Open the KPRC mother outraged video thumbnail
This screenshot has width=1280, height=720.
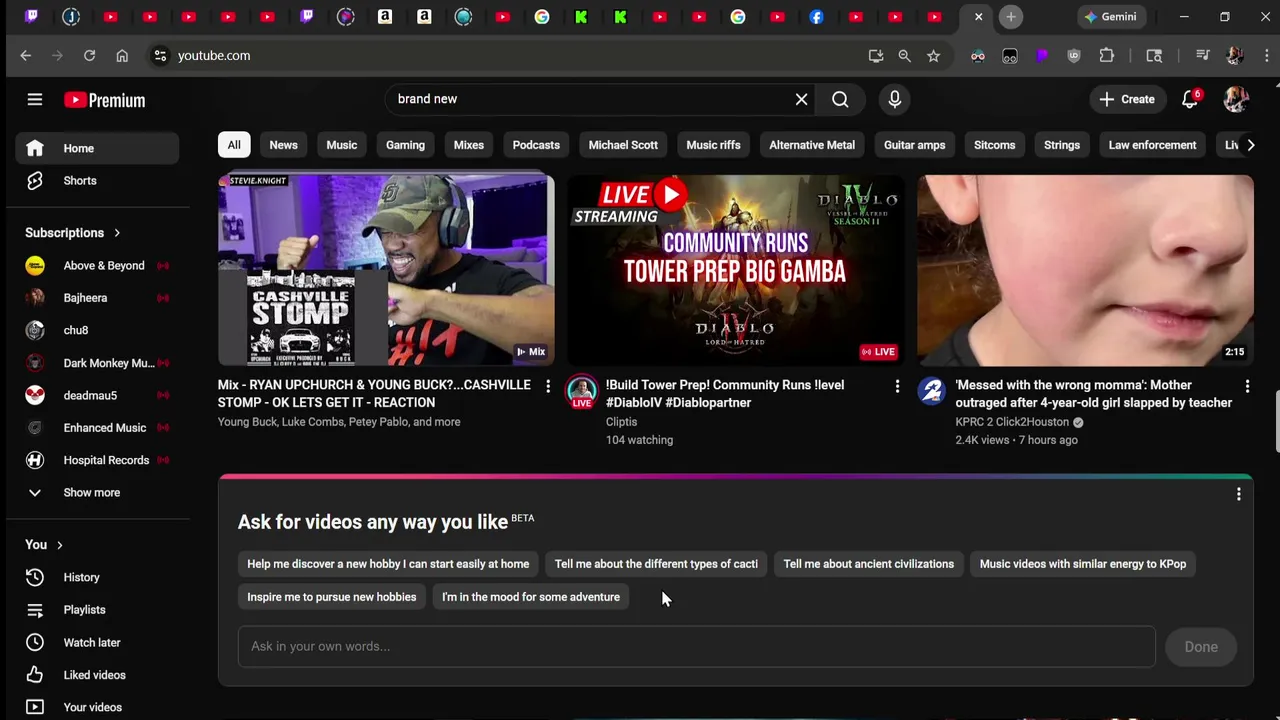[x=1085, y=270]
